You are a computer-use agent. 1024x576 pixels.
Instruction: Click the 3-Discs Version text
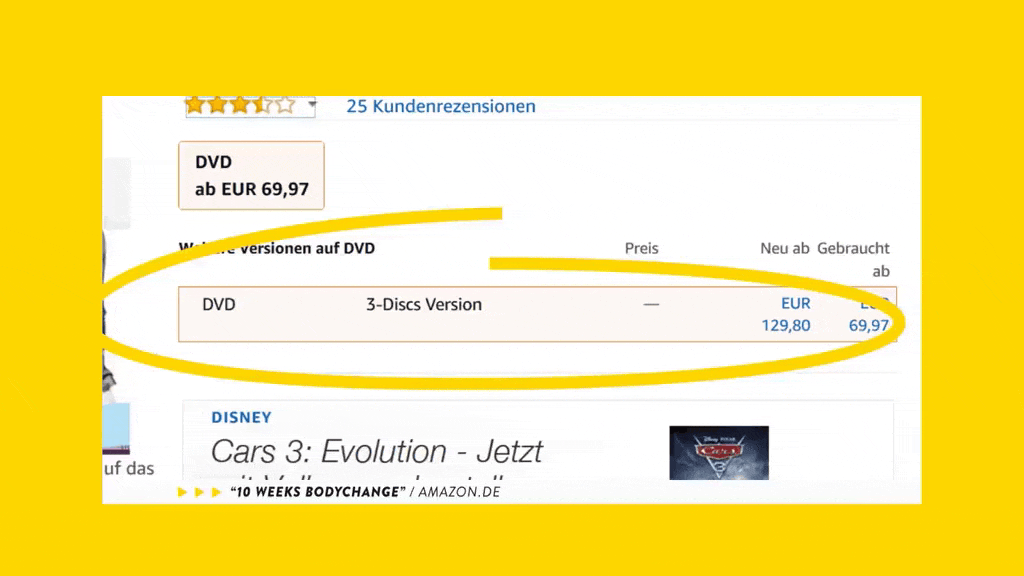pyautogui.click(x=423, y=305)
